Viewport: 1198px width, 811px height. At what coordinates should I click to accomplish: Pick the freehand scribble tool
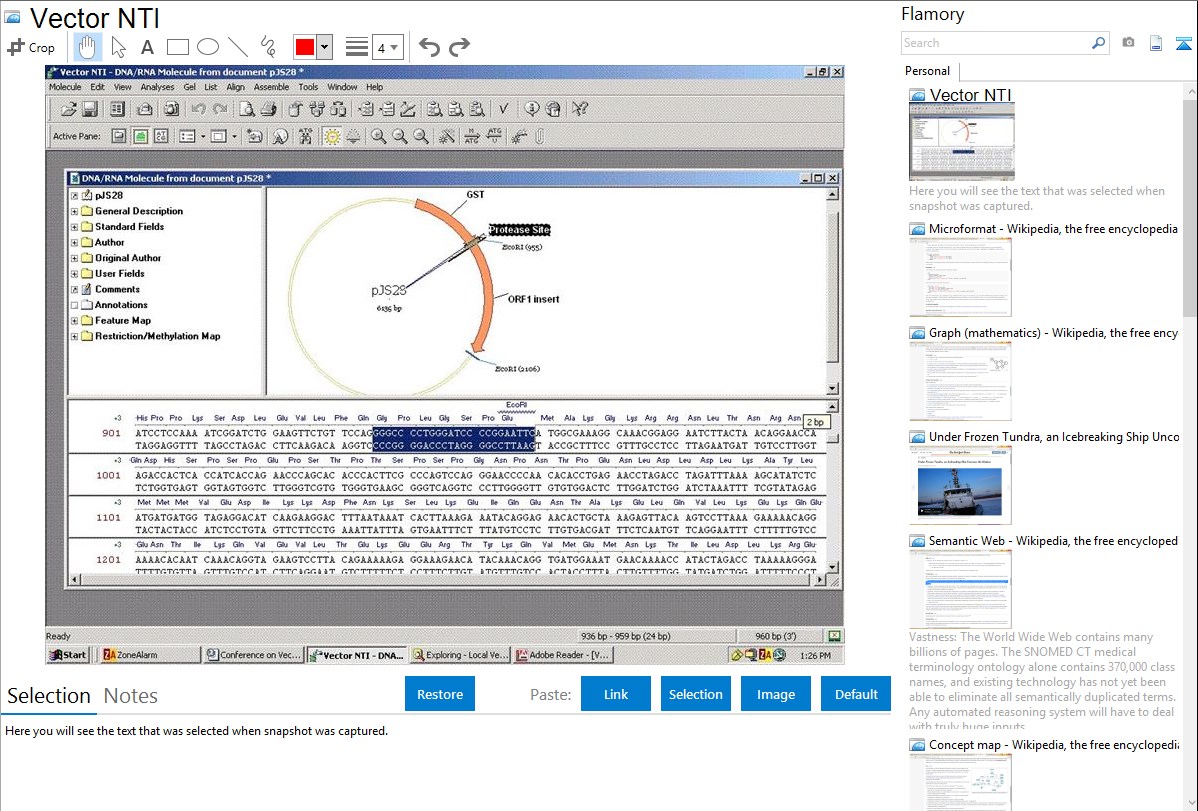coord(268,47)
